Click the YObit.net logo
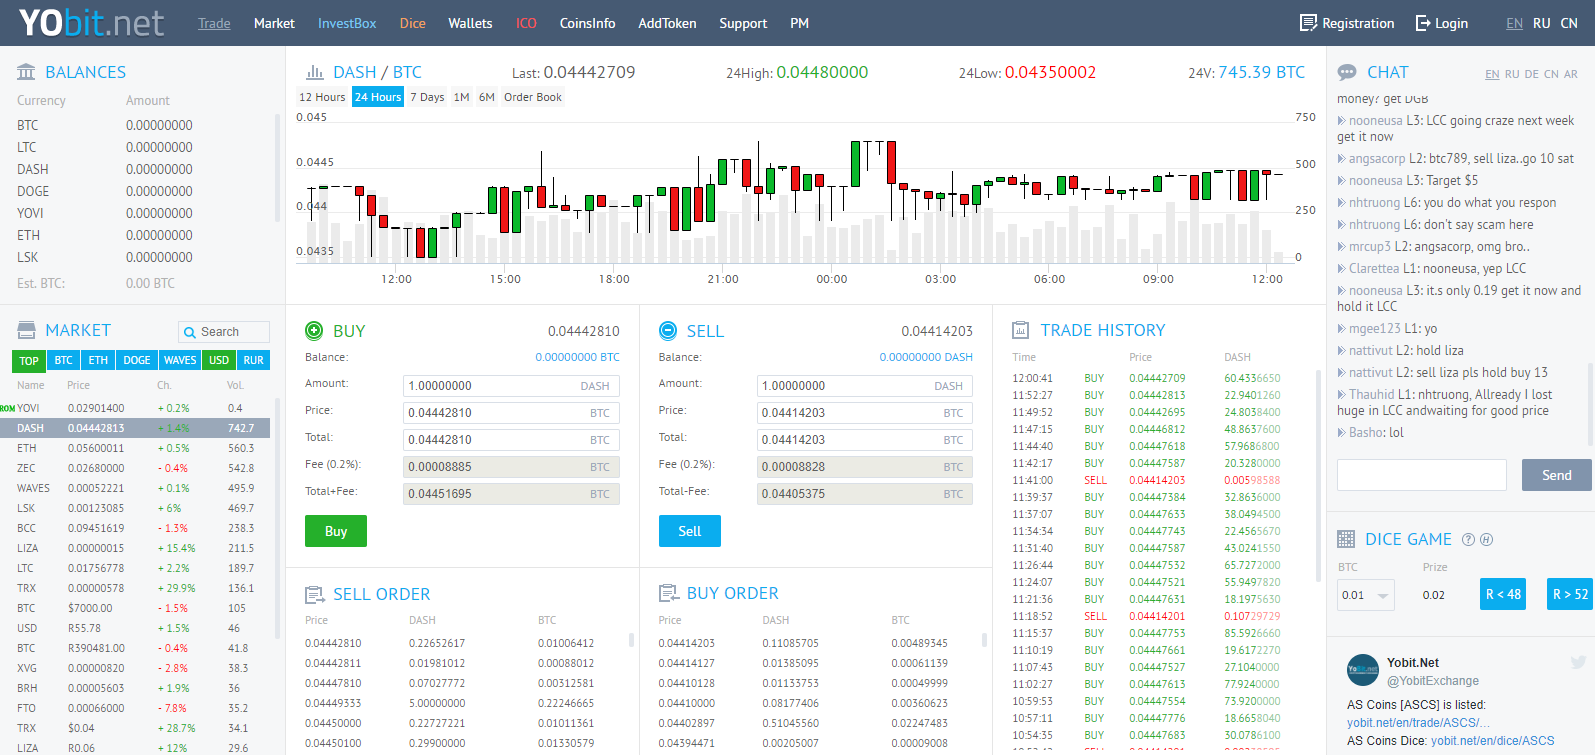 point(91,22)
